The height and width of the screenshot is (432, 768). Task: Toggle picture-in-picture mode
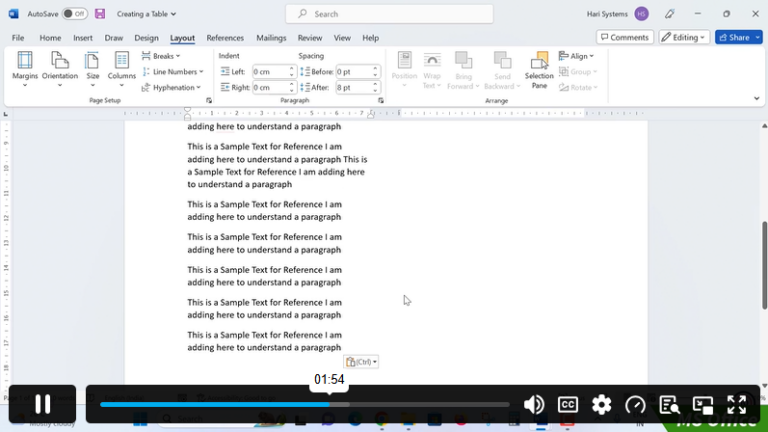(703, 405)
